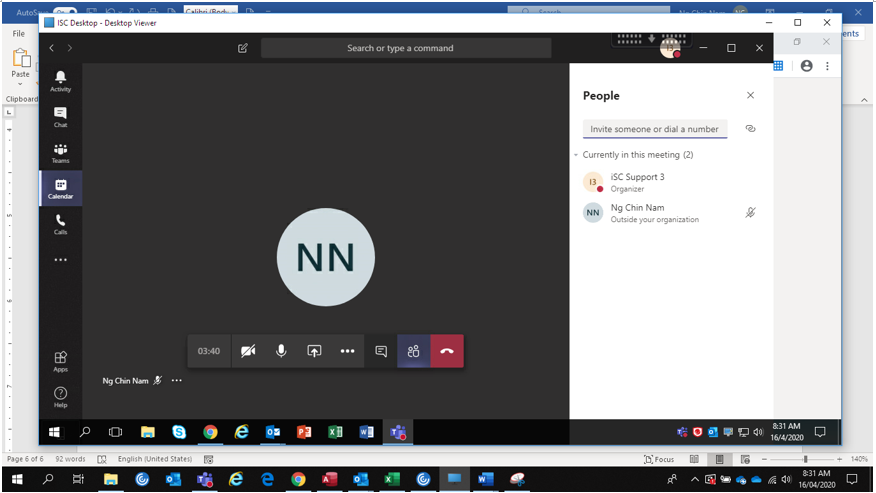This screenshot has height=493, width=876.
Task: Open more actions in meeting toolbar
Action: [347, 351]
